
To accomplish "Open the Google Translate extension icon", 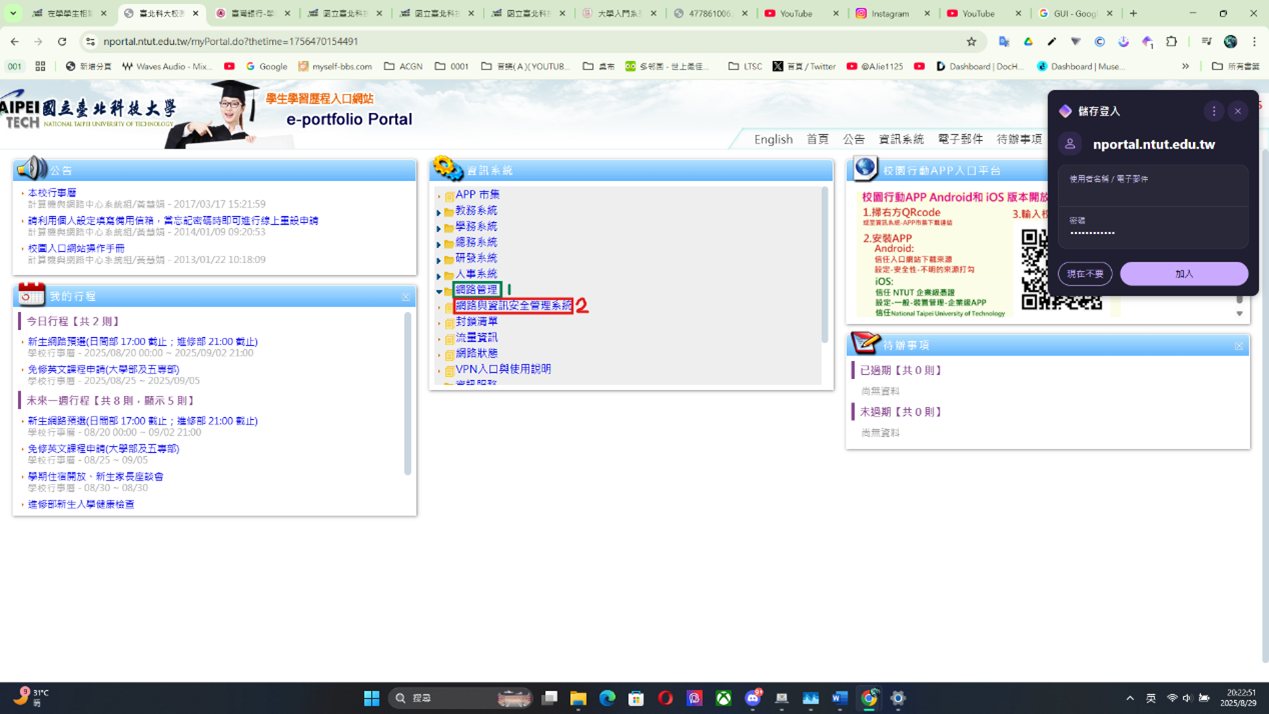I will (x=1004, y=42).
